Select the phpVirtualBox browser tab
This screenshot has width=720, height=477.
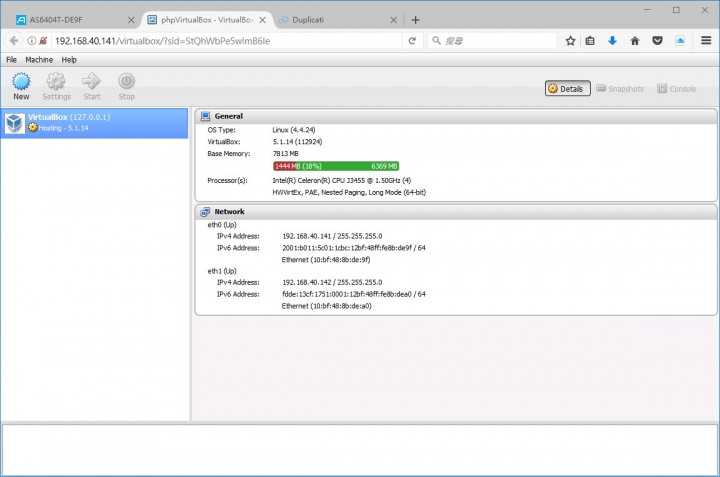[x=207, y=20]
